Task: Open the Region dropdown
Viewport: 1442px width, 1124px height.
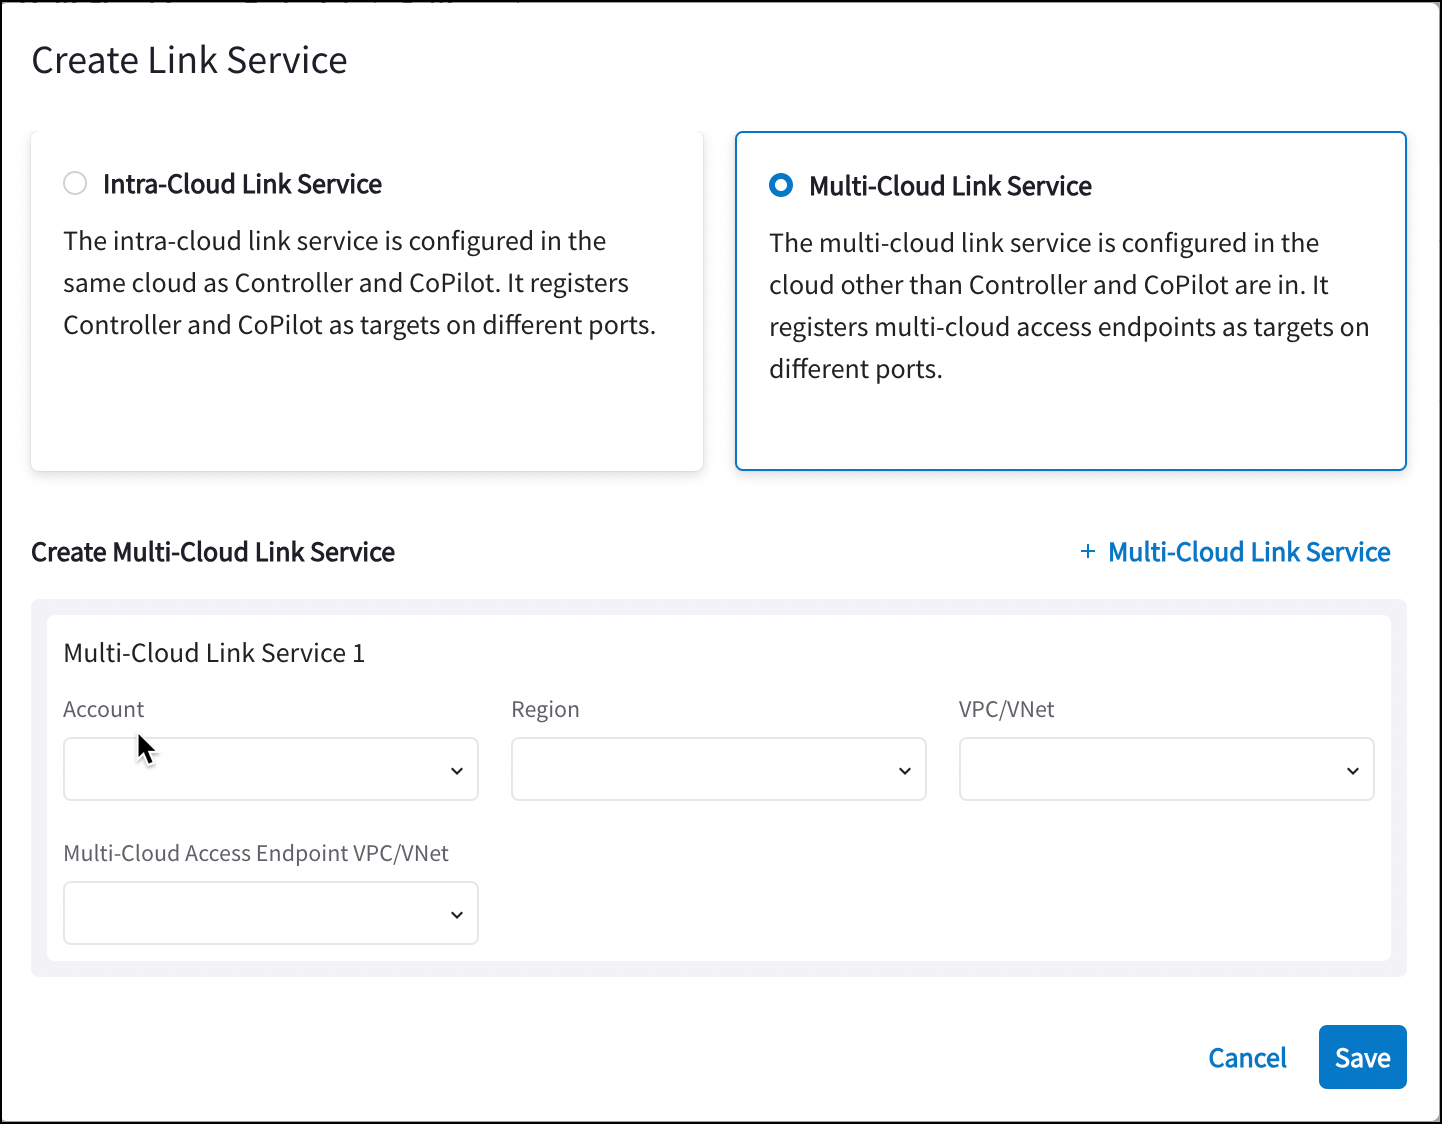Action: (718, 769)
